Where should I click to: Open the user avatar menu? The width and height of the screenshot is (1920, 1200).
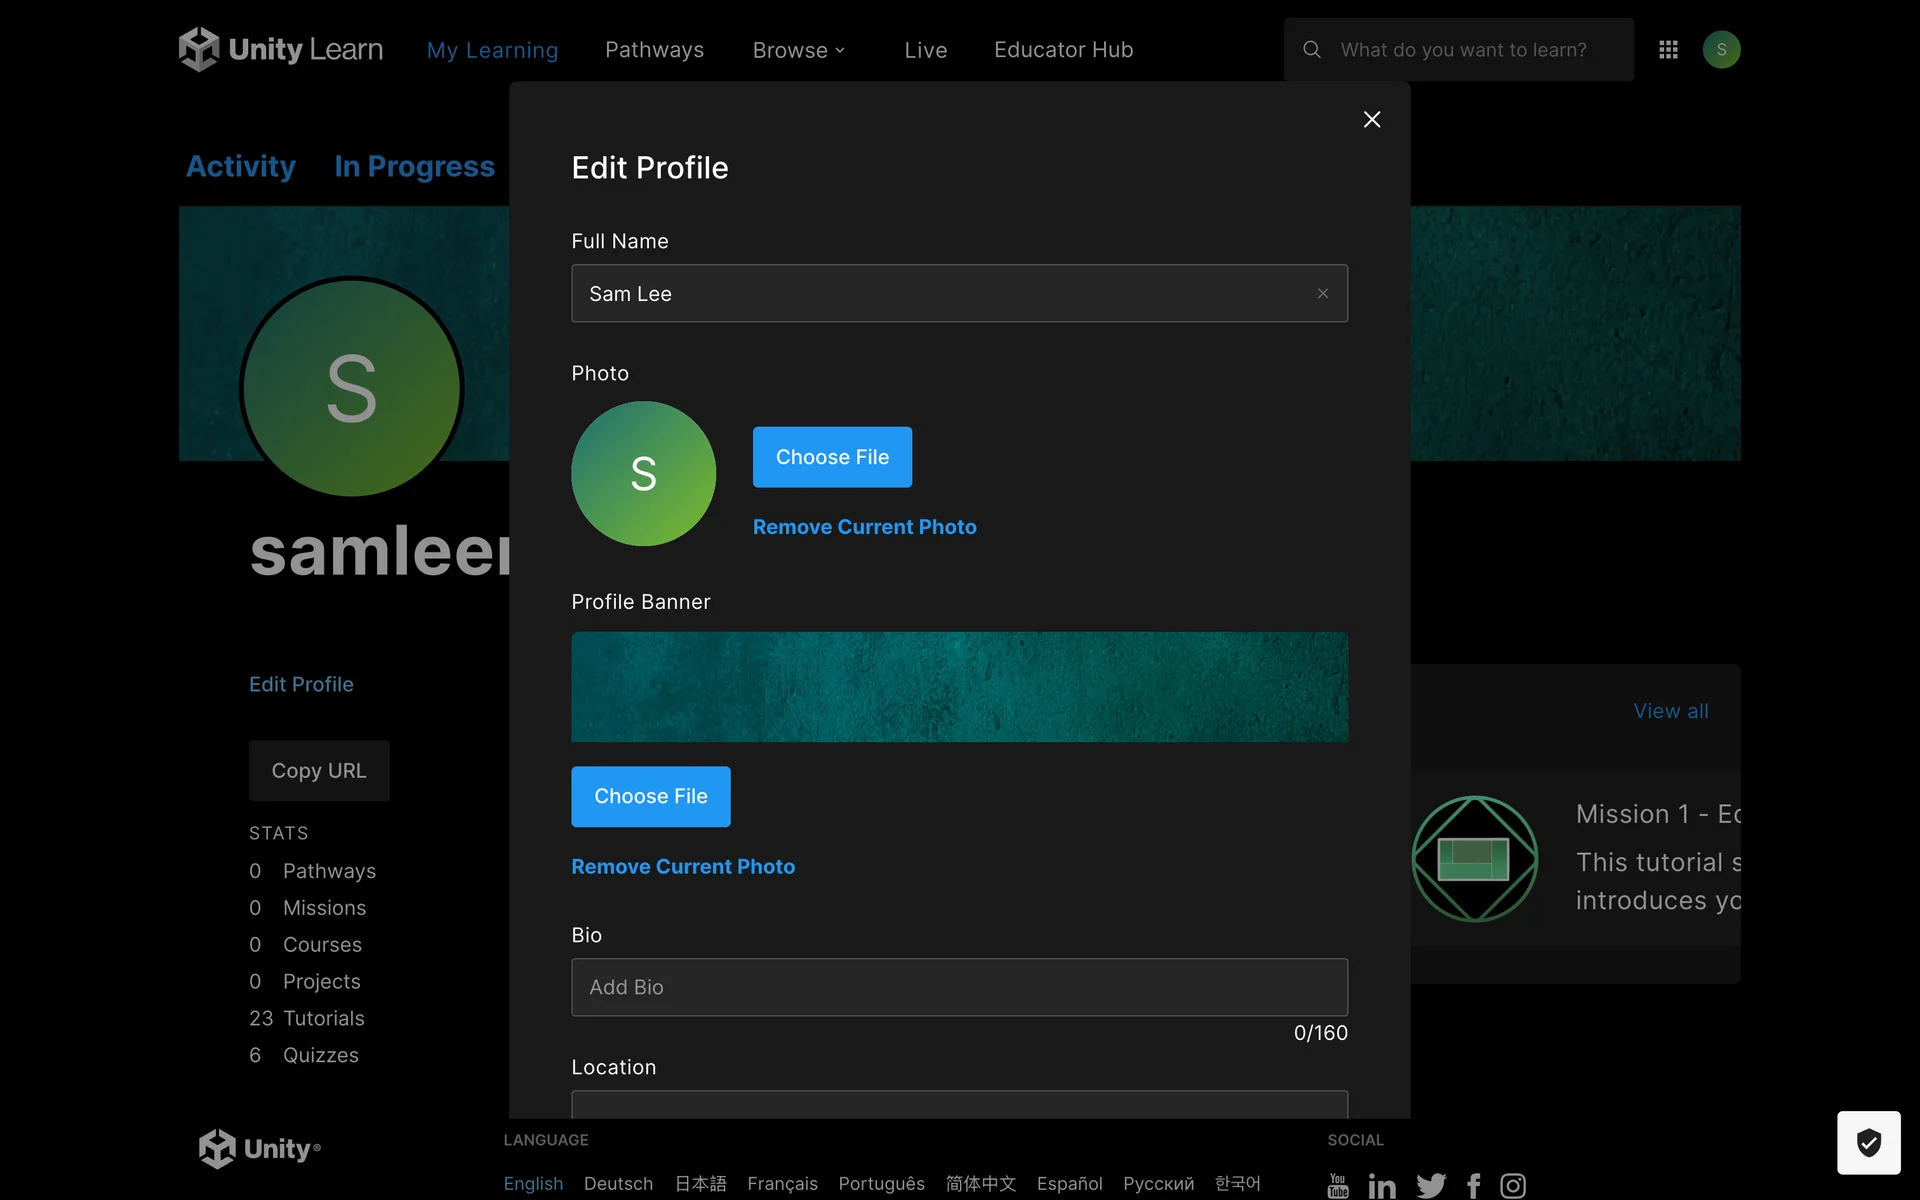point(1721,49)
